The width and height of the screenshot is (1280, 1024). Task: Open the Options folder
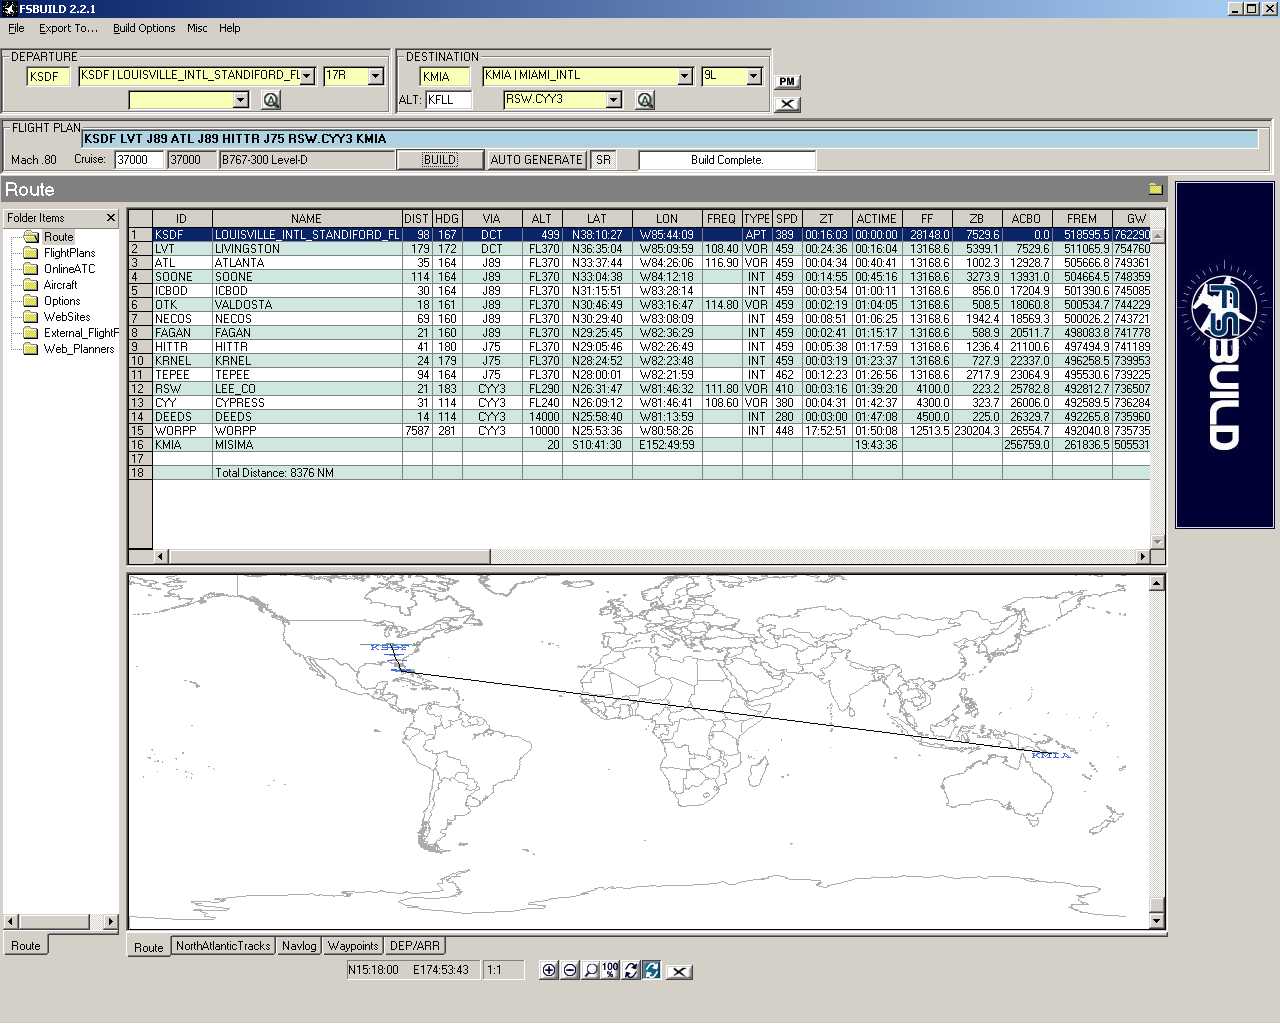tap(62, 301)
